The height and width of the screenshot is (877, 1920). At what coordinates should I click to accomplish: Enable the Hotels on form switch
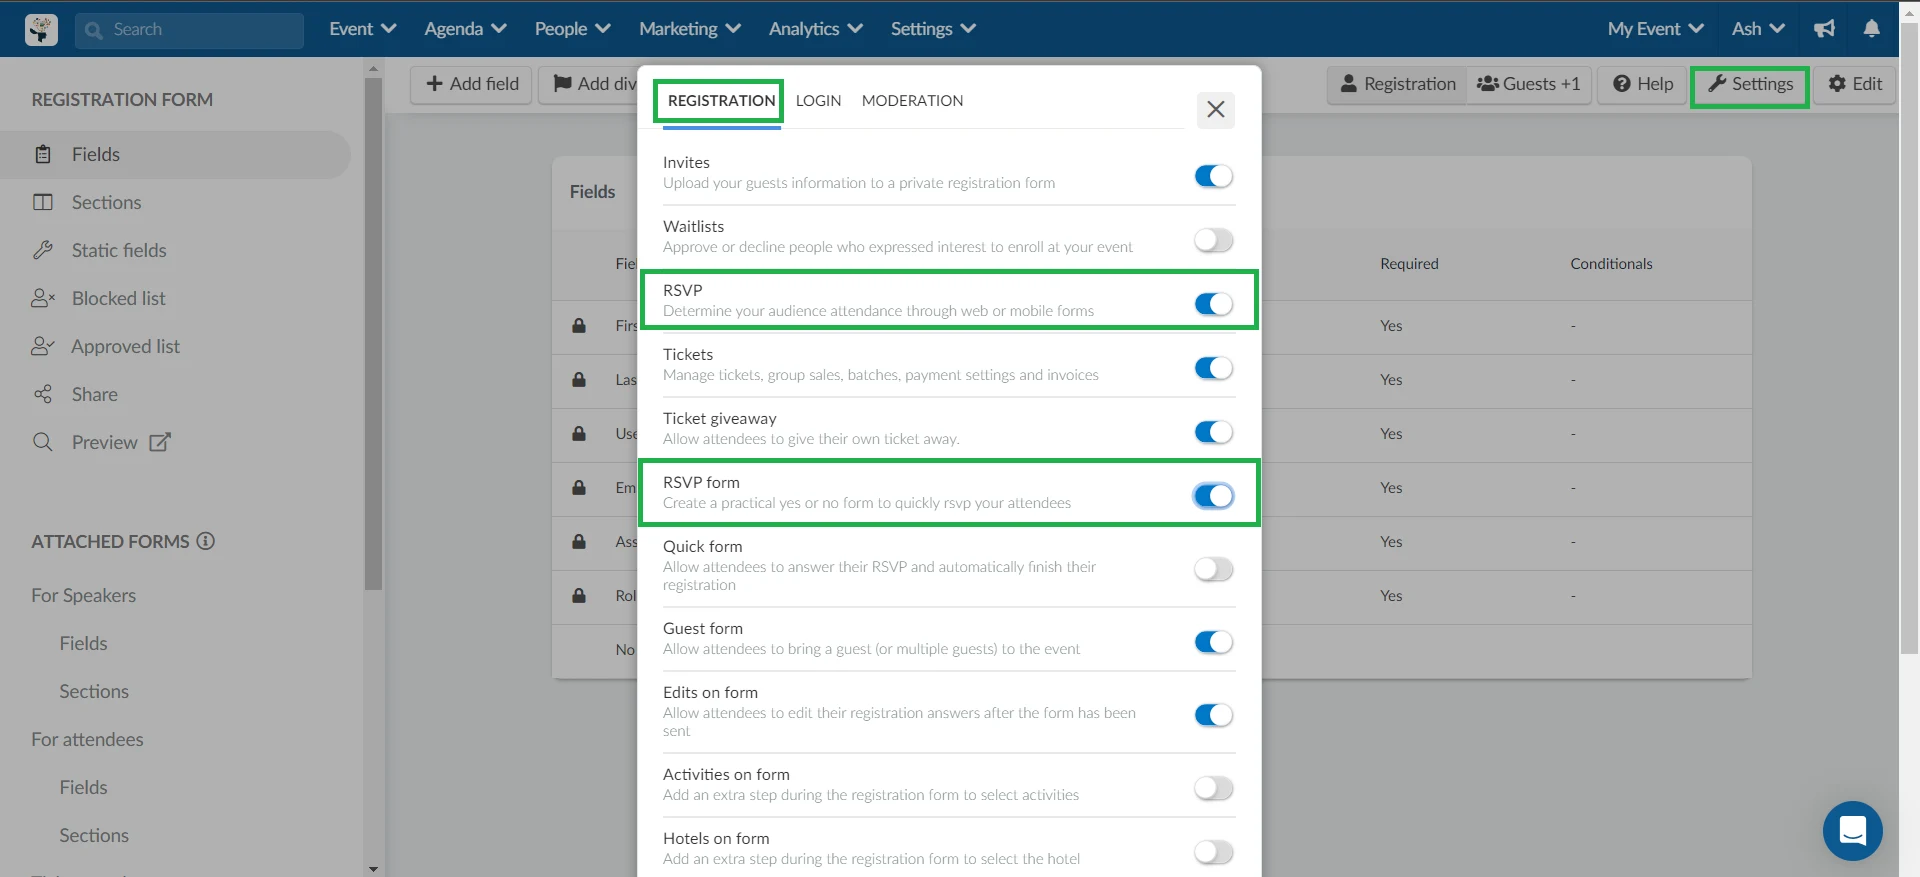pos(1213,852)
